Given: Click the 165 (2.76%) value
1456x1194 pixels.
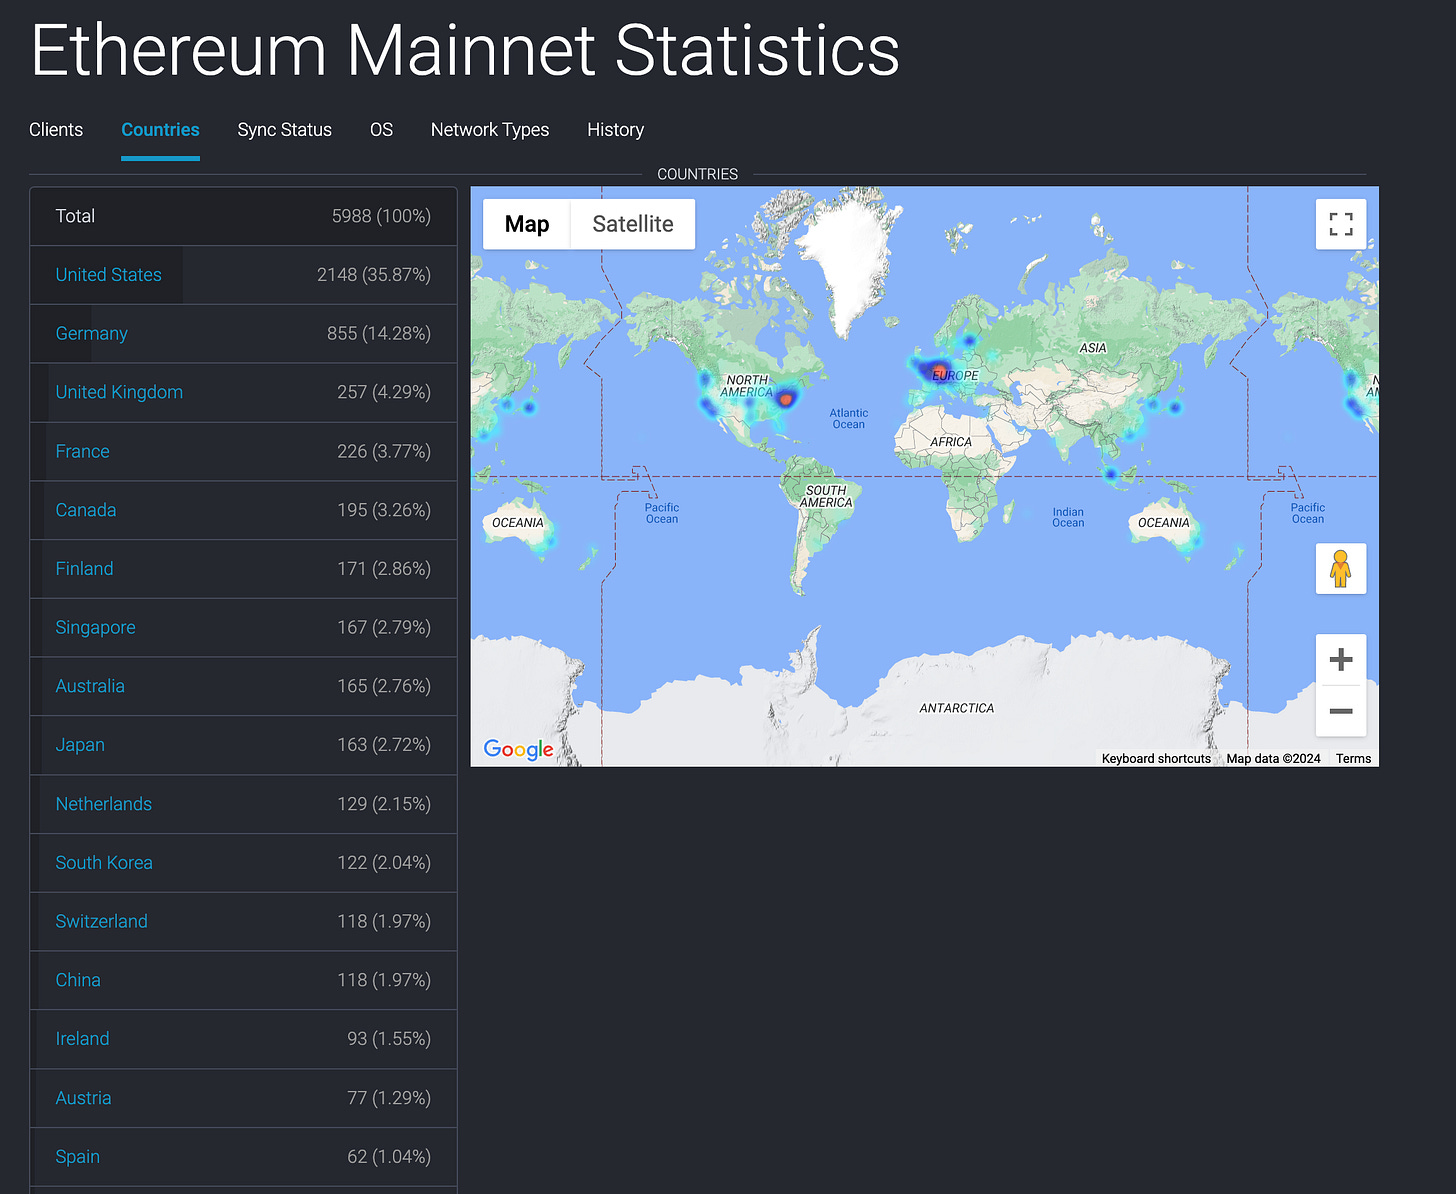Looking at the screenshot, I should [384, 686].
